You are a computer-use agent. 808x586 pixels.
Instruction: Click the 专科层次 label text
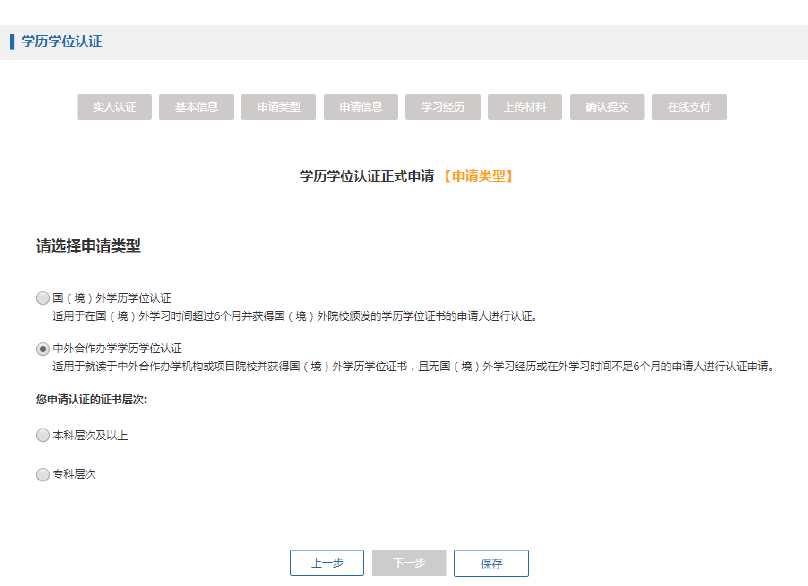(x=74, y=475)
